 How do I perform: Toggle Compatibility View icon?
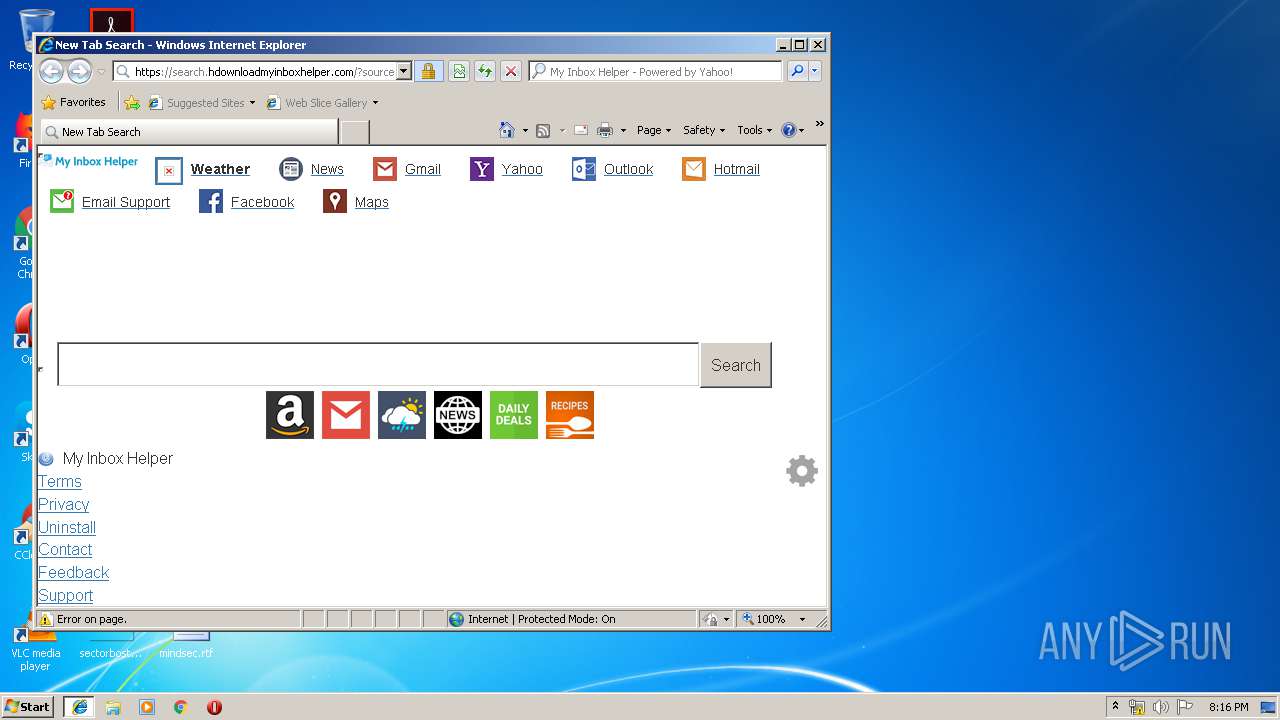coord(459,71)
